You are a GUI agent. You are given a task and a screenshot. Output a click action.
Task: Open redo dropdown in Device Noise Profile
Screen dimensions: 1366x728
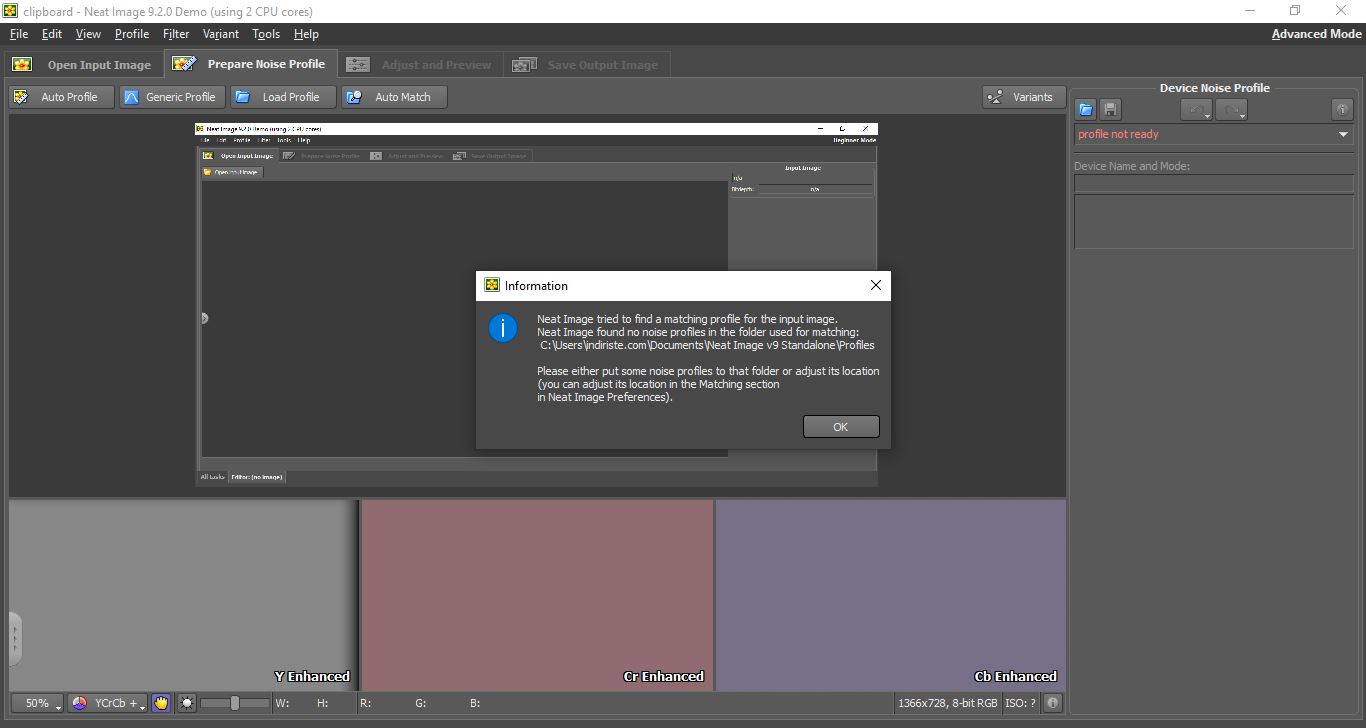pyautogui.click(x=1231, y=109)
